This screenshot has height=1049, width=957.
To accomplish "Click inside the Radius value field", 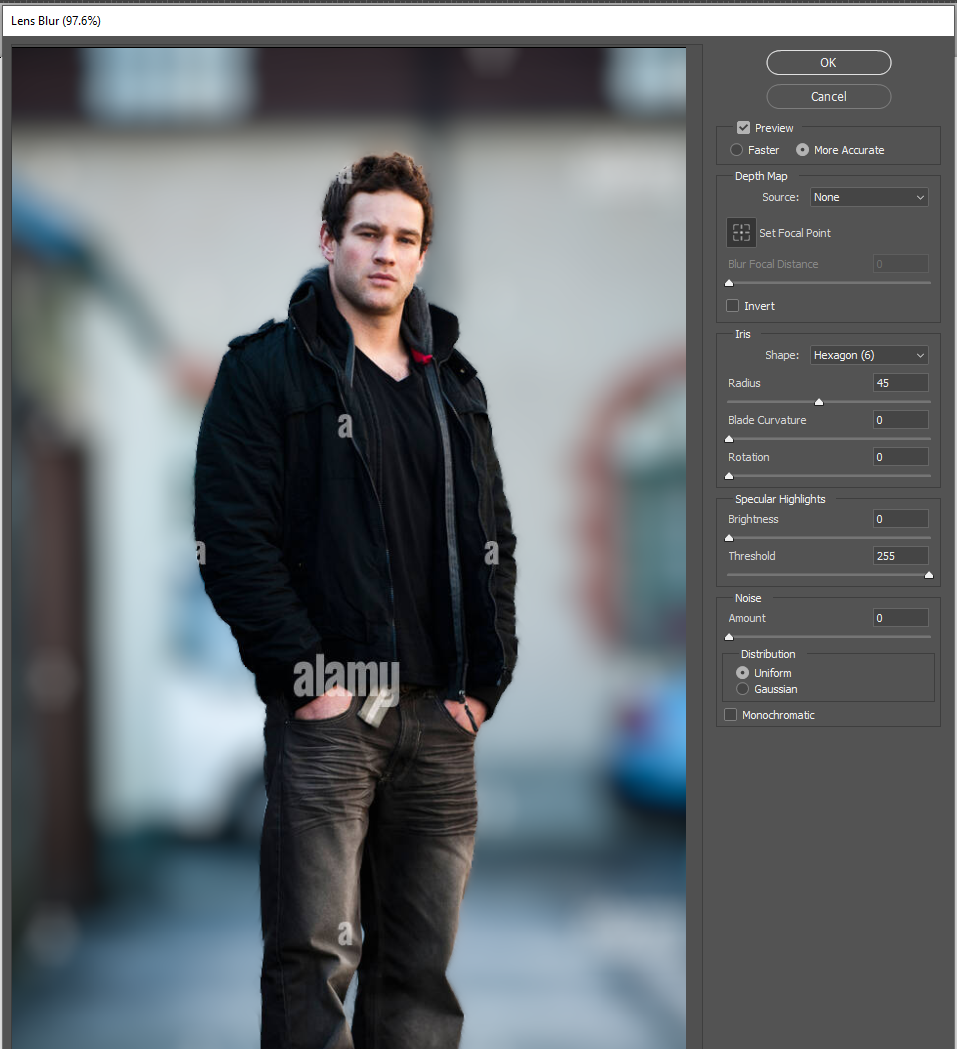I will point(899,382).
